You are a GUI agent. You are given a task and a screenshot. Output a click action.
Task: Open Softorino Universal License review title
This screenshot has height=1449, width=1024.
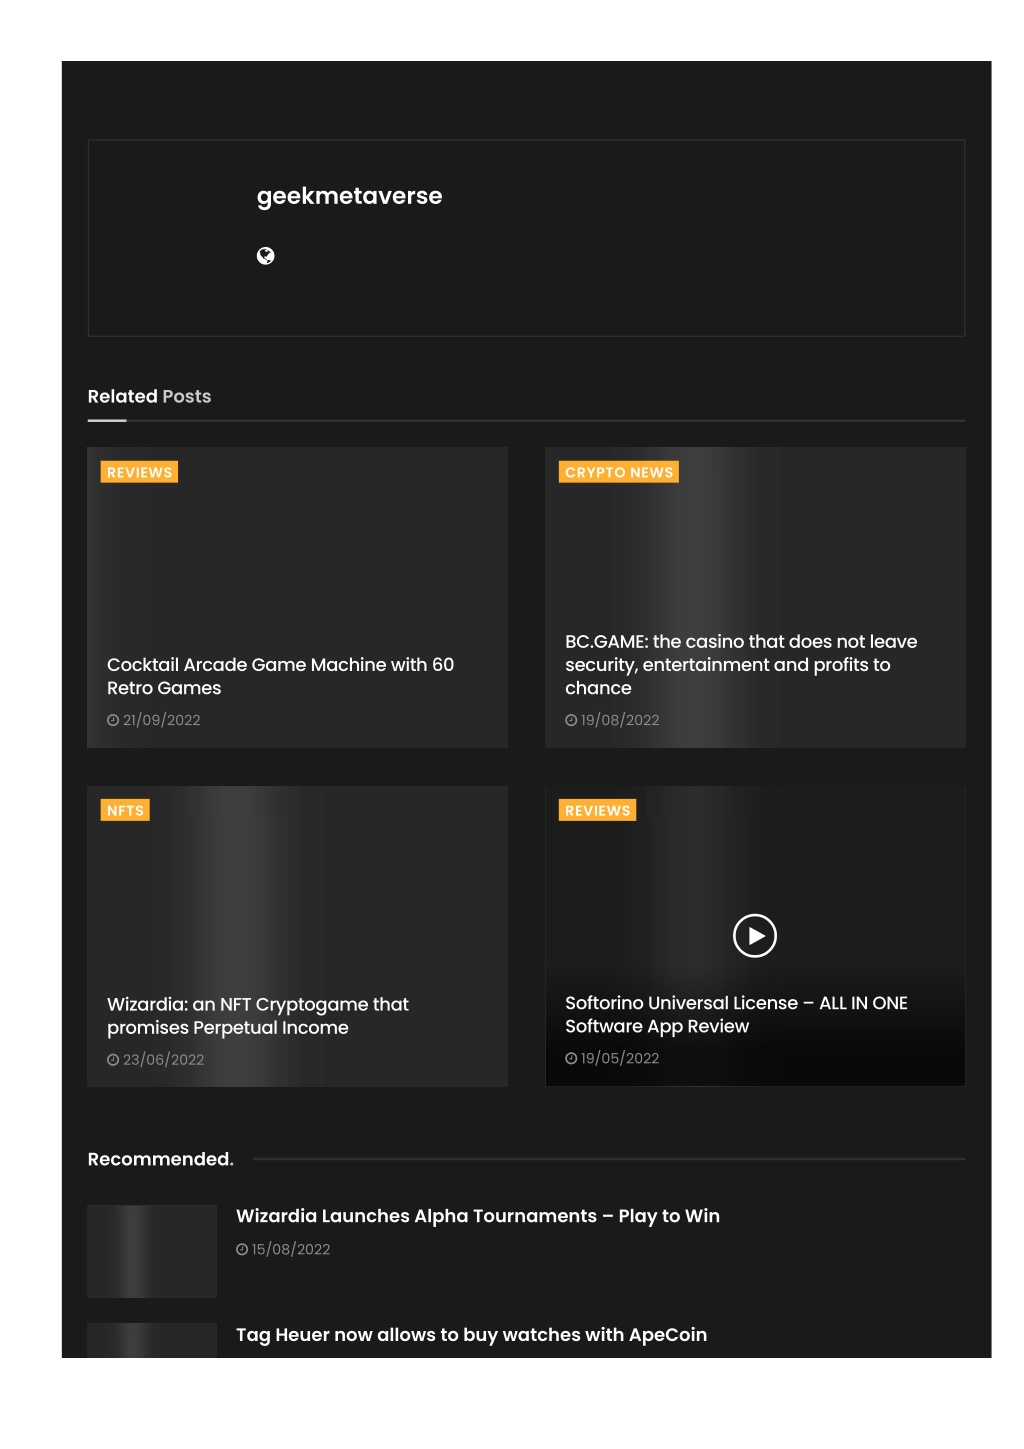pyautogui.click(x=736, y=1014)
